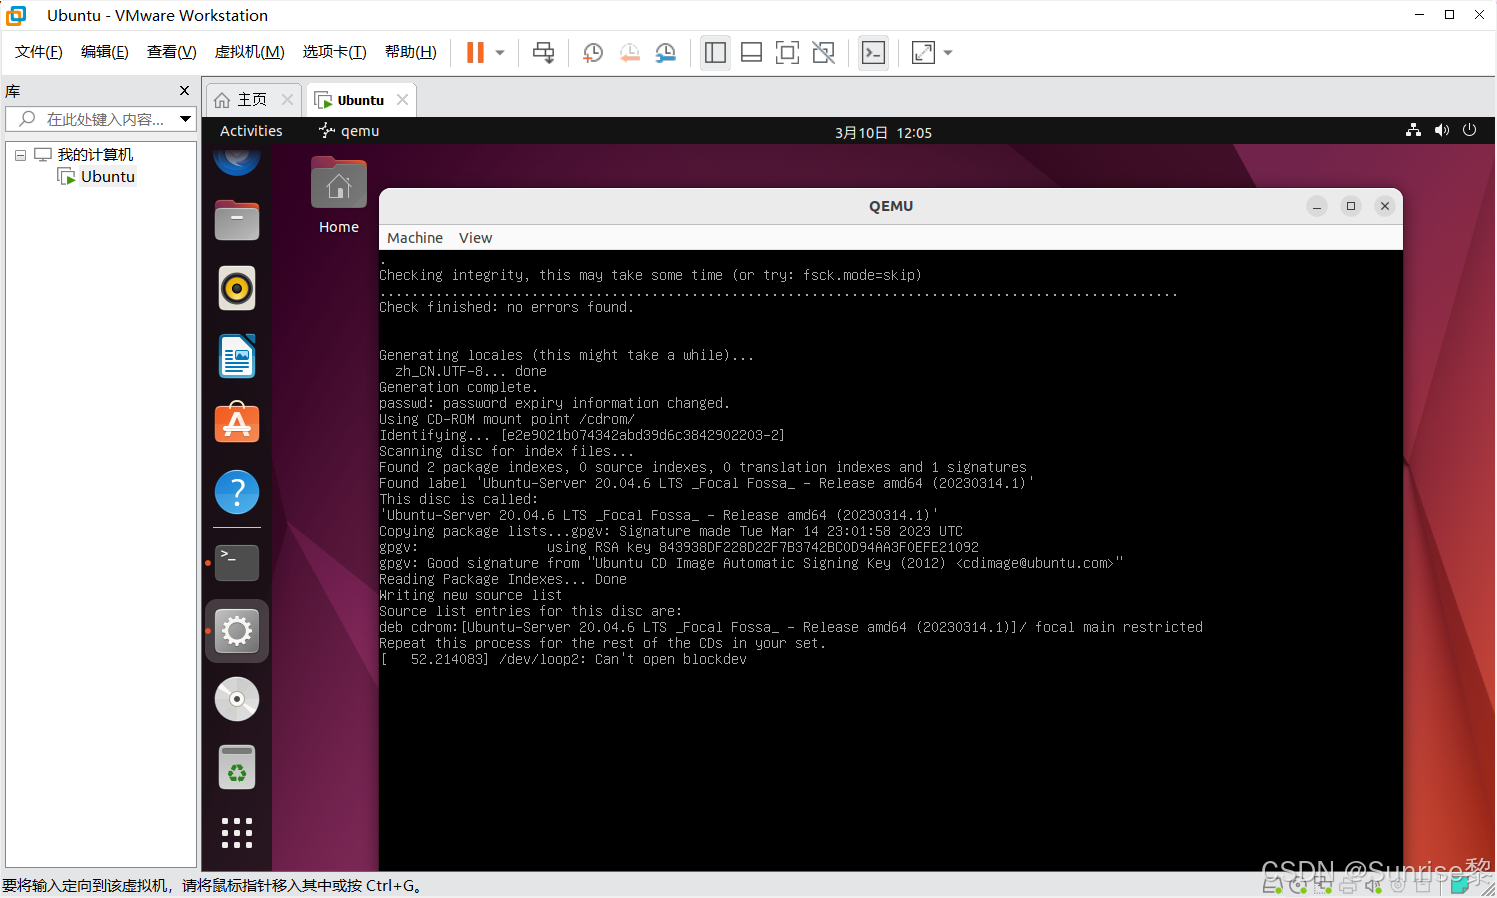Toggle the console view button
Image resolution: width=1497 pixels, height=898 pixels.
(x=873, y=53)
